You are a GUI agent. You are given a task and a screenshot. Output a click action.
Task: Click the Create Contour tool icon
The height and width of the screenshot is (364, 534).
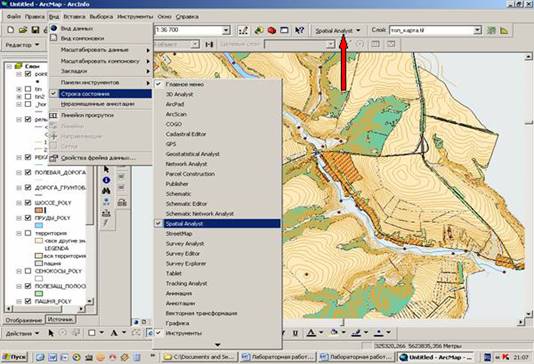coord(491,30)
